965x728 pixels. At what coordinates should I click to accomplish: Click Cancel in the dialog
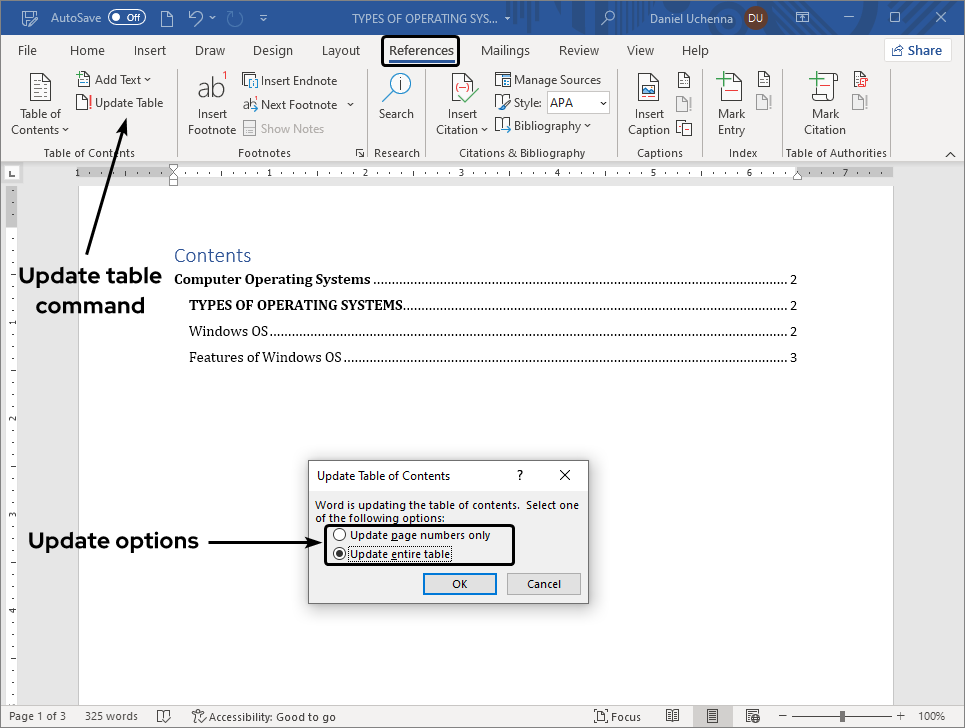(544, 584)
